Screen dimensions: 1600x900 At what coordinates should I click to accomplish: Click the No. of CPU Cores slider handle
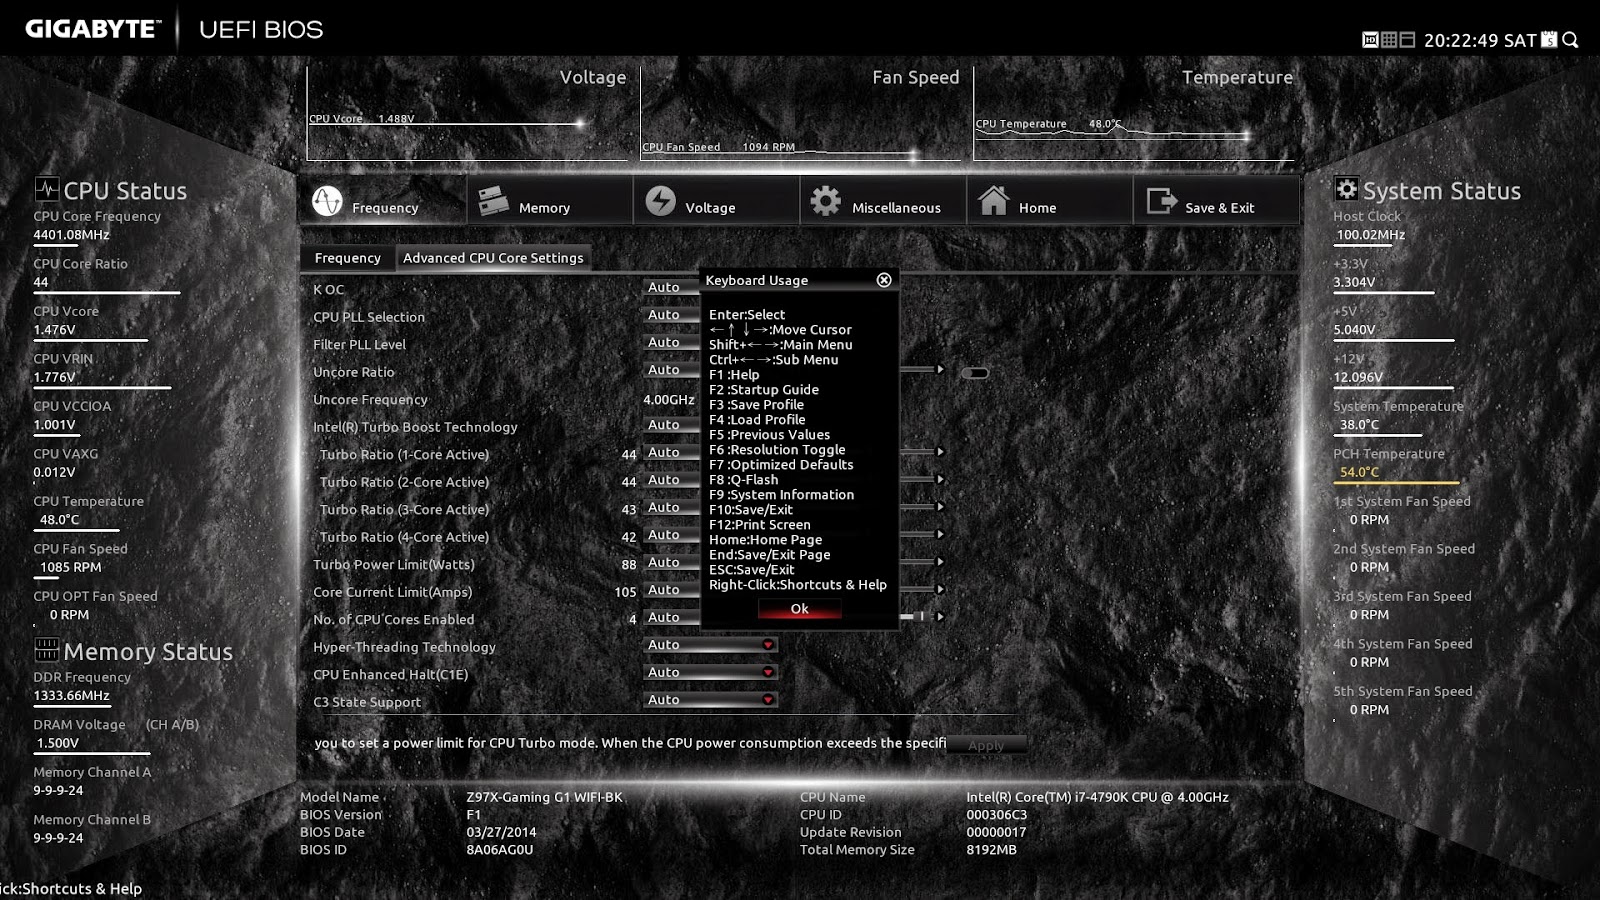tap(922, 617)
